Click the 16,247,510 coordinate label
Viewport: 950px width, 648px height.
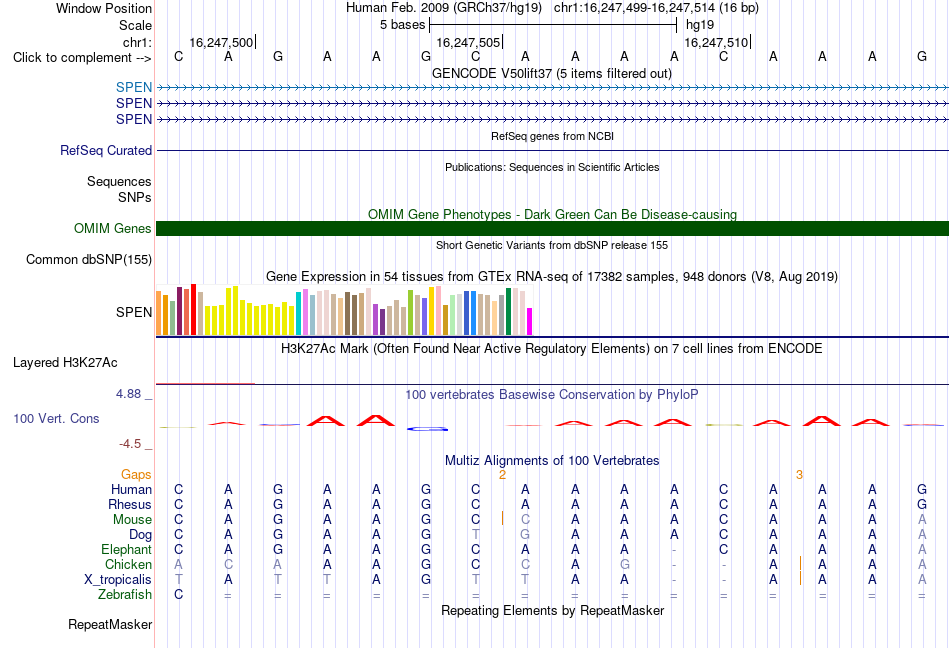(716, 42)
